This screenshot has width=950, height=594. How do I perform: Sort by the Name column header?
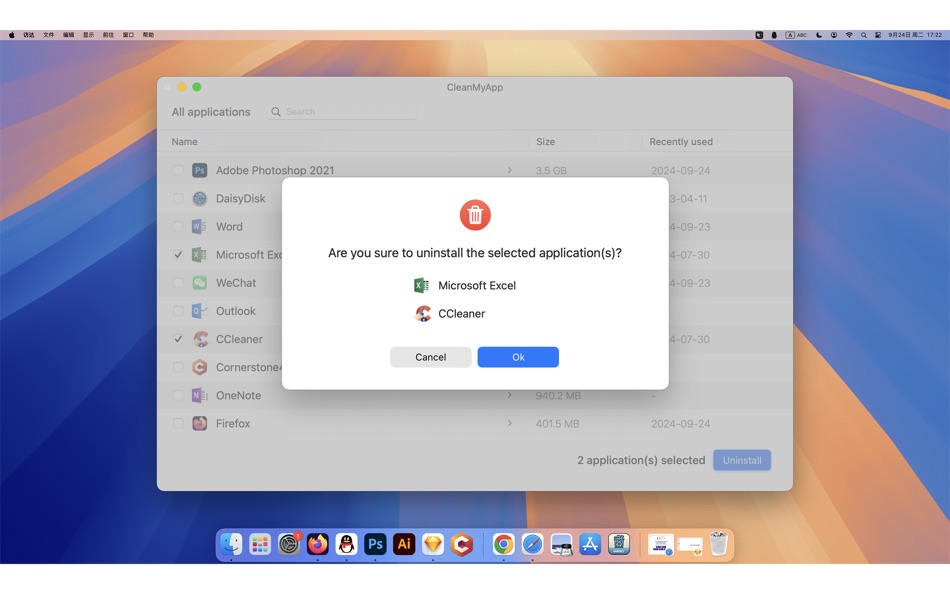click(x=184, y=142)
